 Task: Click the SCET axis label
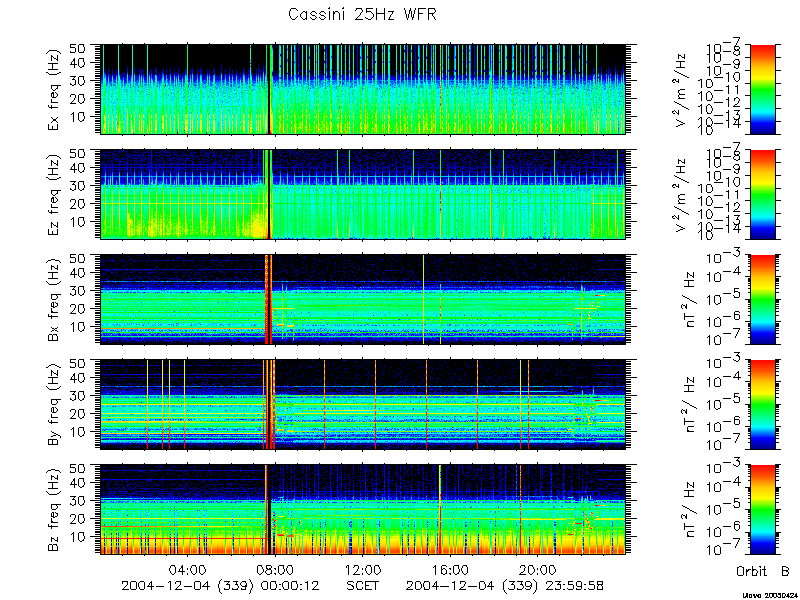tap(363, 586)
